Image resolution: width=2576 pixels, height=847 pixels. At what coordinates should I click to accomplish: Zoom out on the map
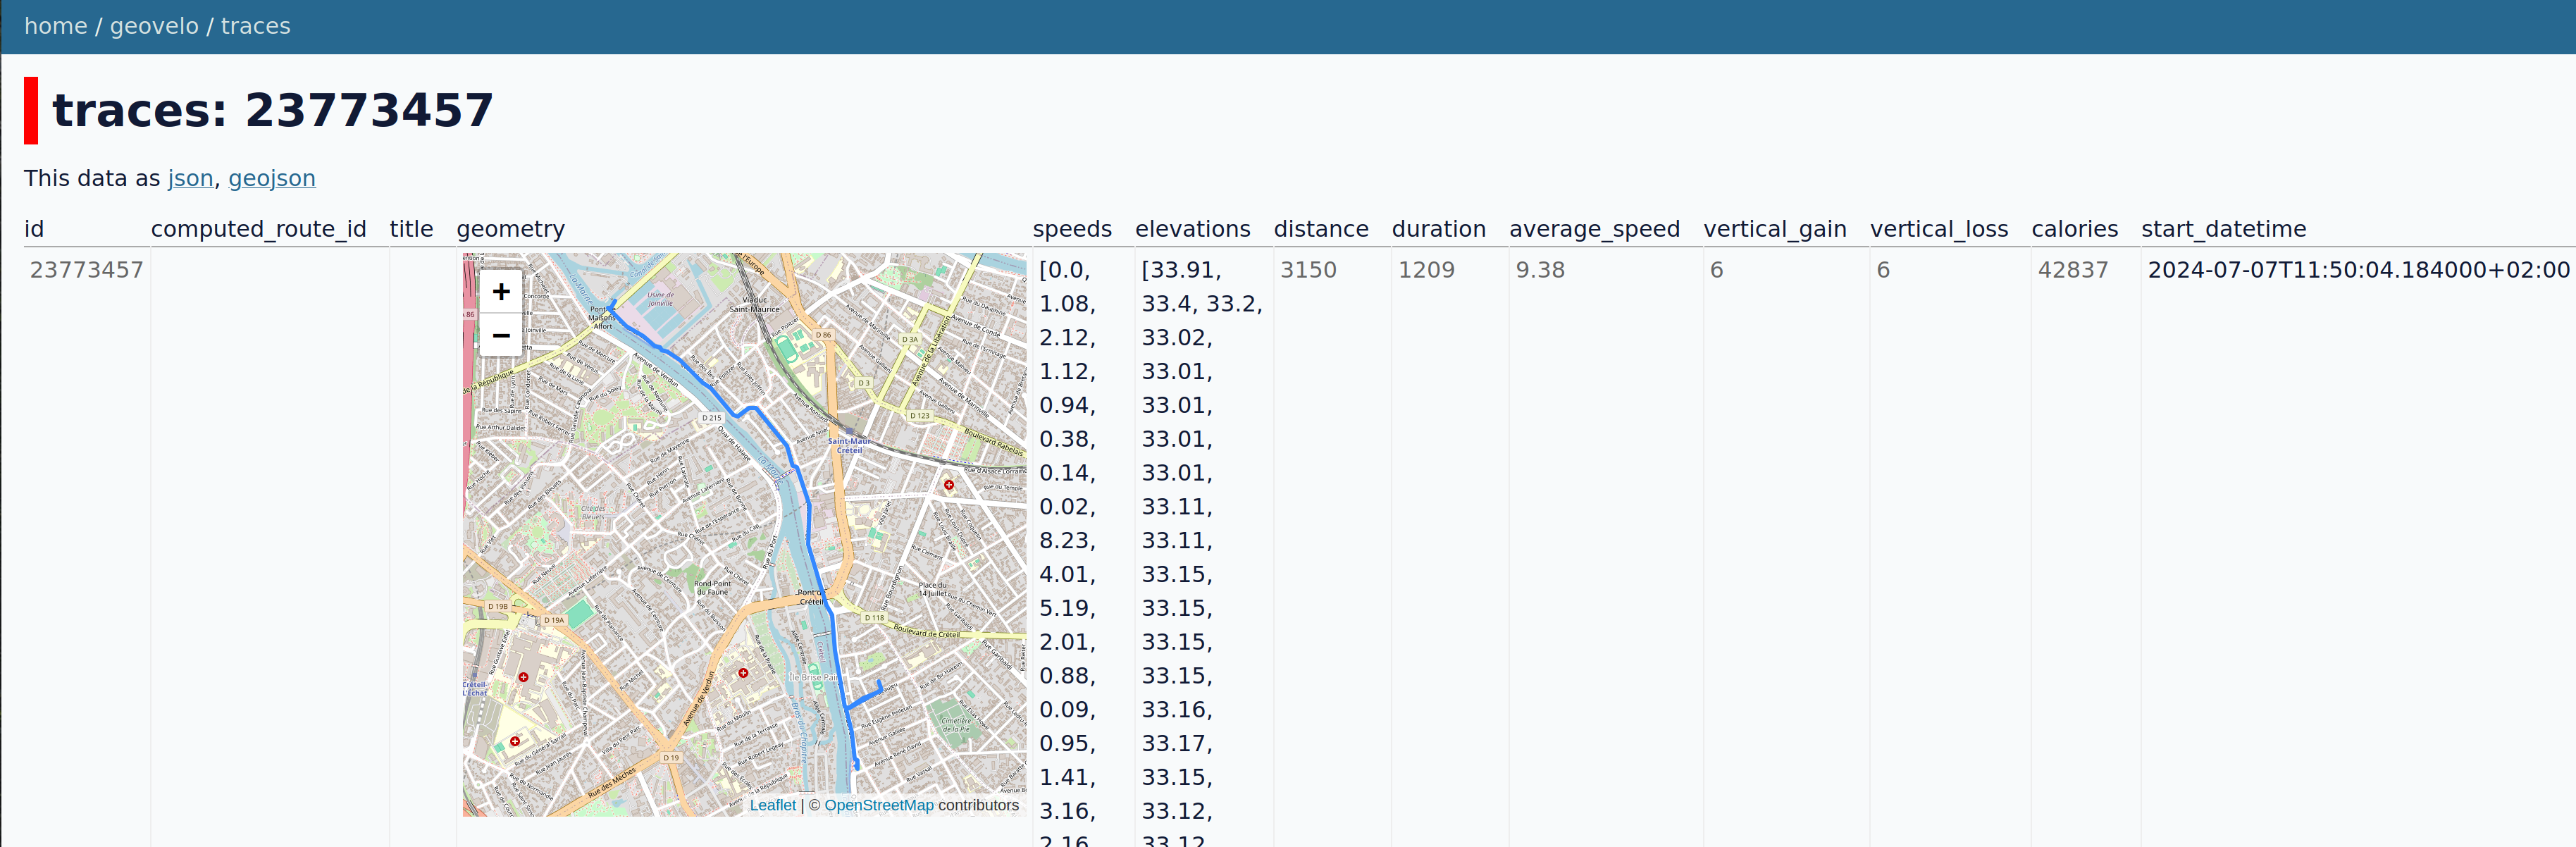(x=501, y=336)
